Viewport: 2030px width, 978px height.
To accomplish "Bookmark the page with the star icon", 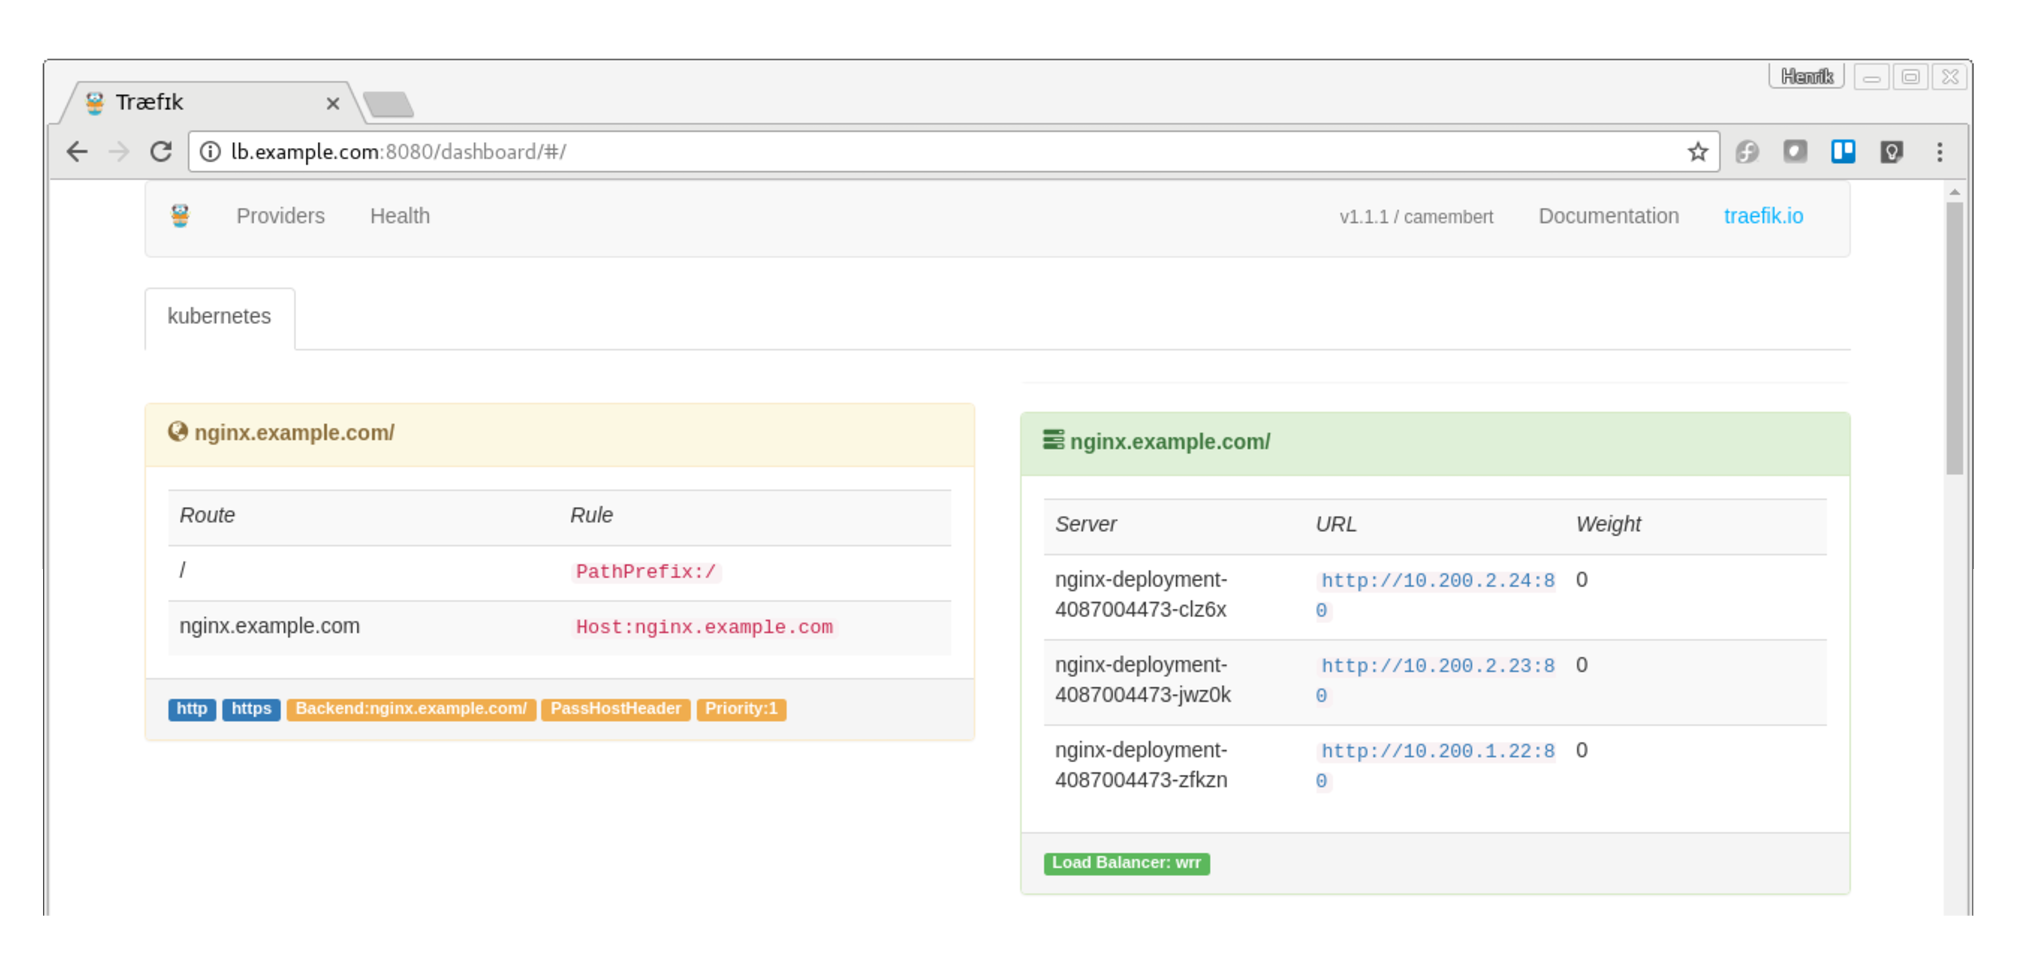I will [x=1697, y=152].
